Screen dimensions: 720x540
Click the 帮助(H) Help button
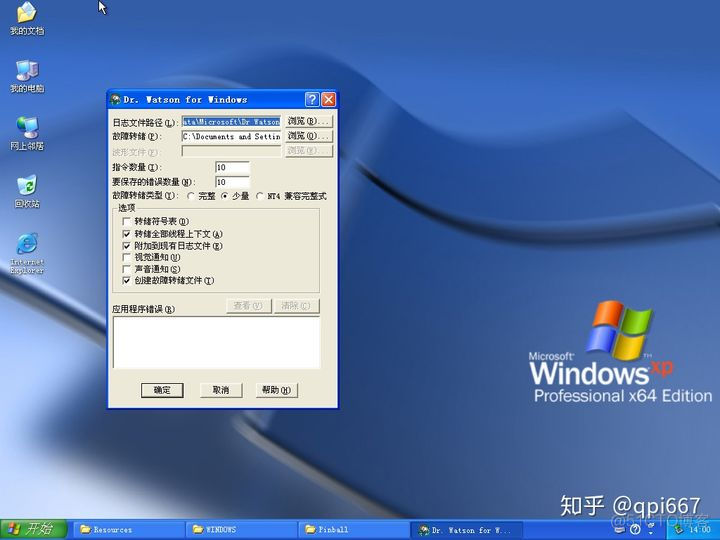(x=276, y=390)
